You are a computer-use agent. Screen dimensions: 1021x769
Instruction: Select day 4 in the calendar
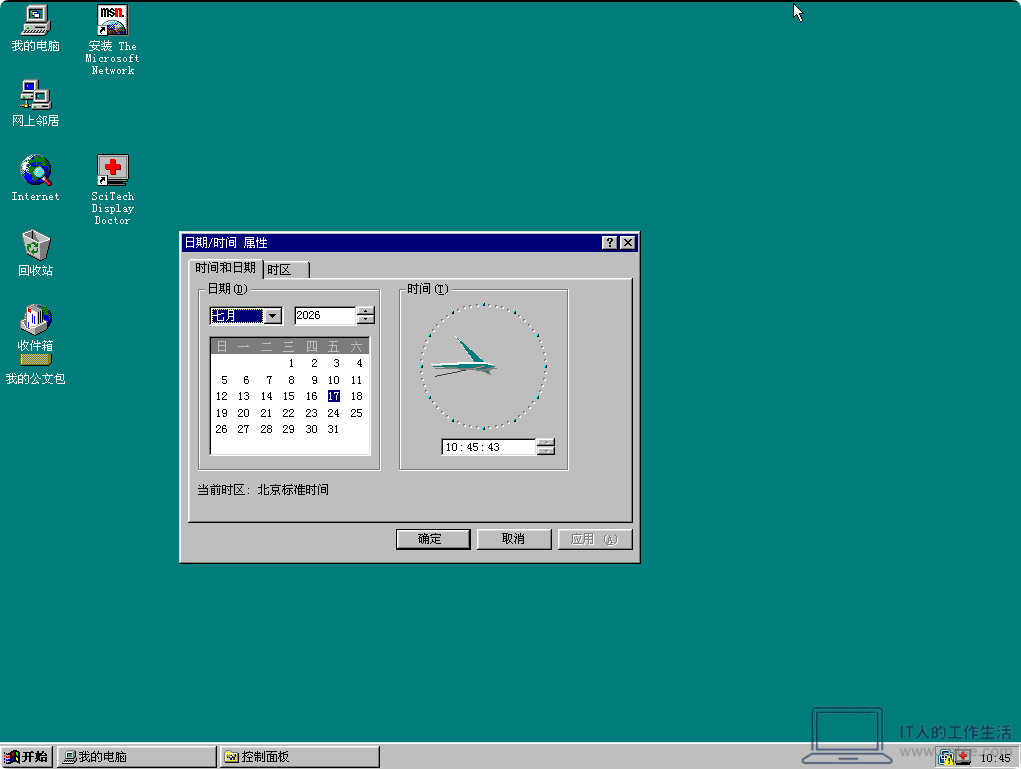(x=359, y=363)
